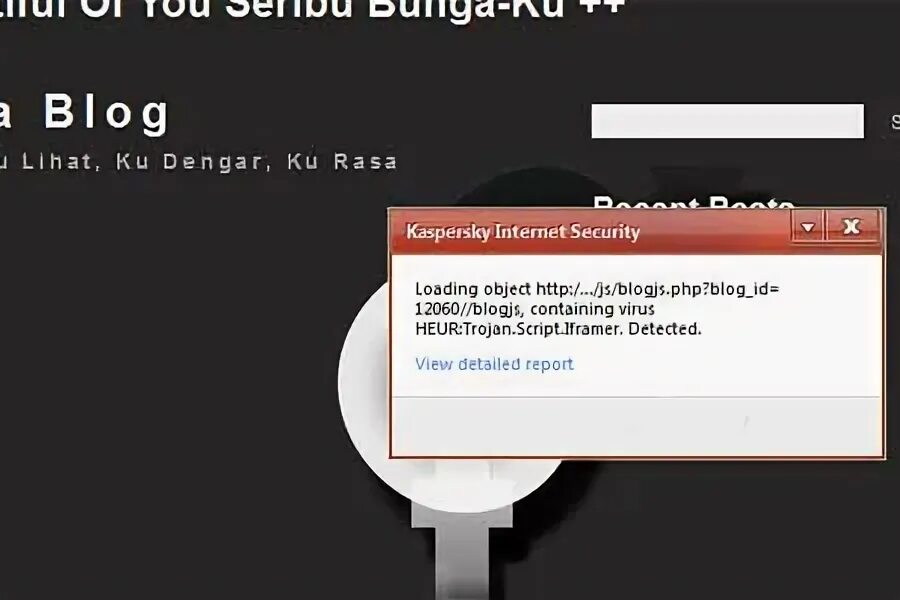Screen dimensions: 900x600
Task: Close the Kaspersky Internet Security alert
Action: tap(851, 227)
